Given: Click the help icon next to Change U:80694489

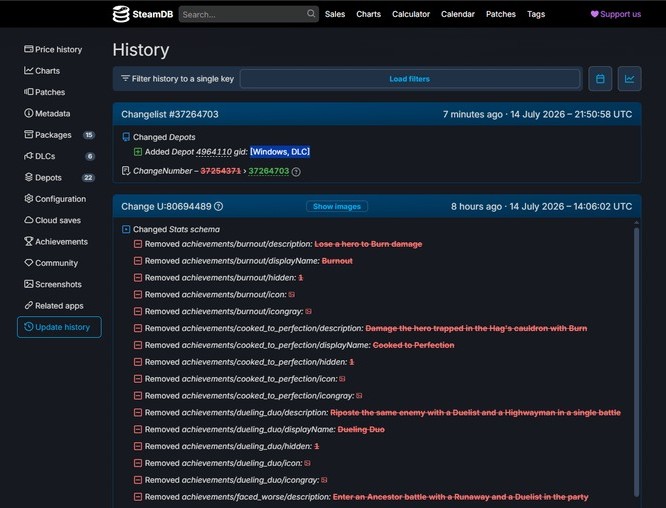Looking at the screenshot, I should [218, 206].
